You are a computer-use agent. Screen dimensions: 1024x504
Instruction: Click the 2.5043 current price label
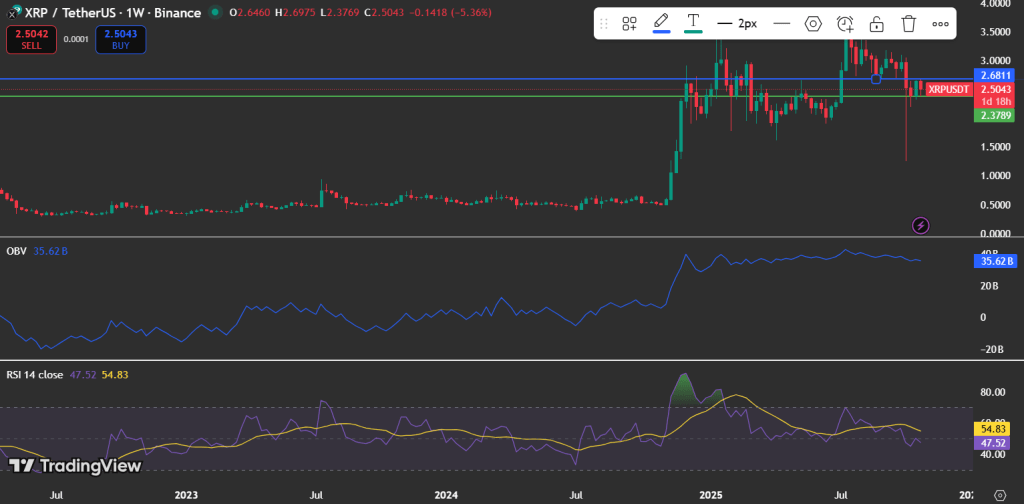(993, 89)
